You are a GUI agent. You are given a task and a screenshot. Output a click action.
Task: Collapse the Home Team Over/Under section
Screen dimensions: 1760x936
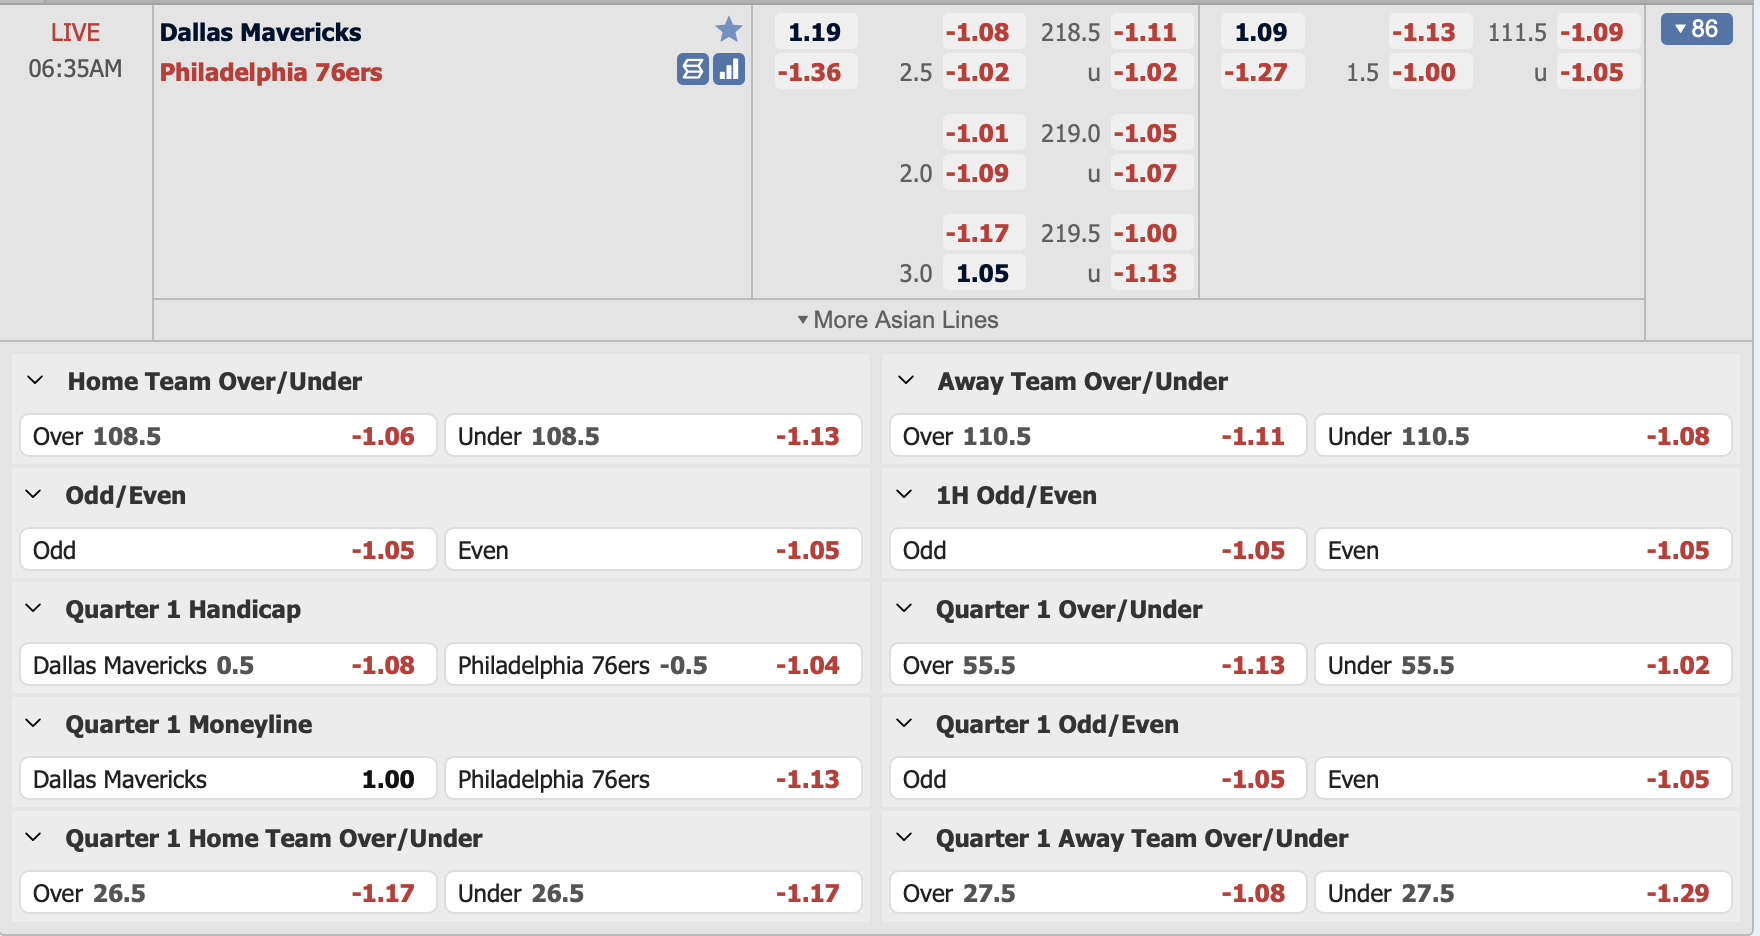tap(35, 381)
